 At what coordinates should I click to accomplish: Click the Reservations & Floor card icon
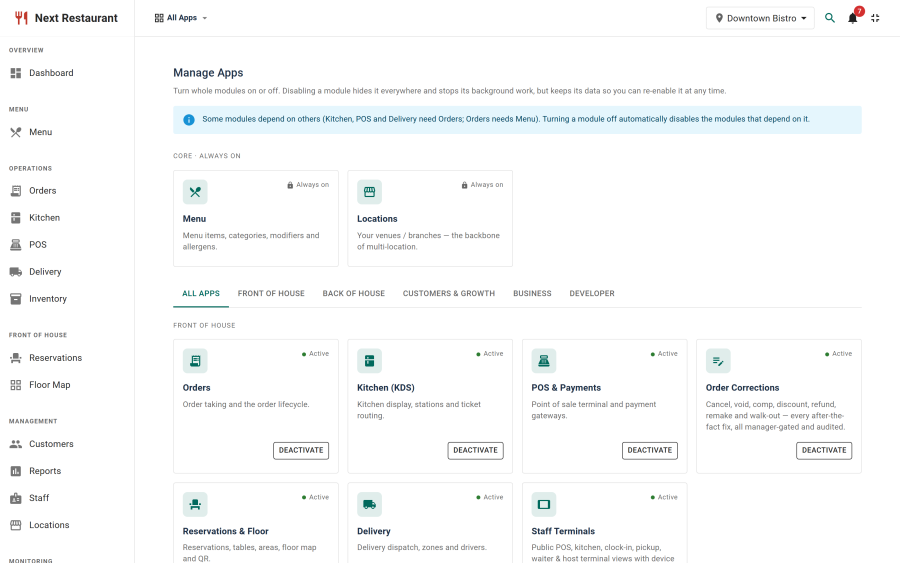pyautogui.click(x=195, y=504)
